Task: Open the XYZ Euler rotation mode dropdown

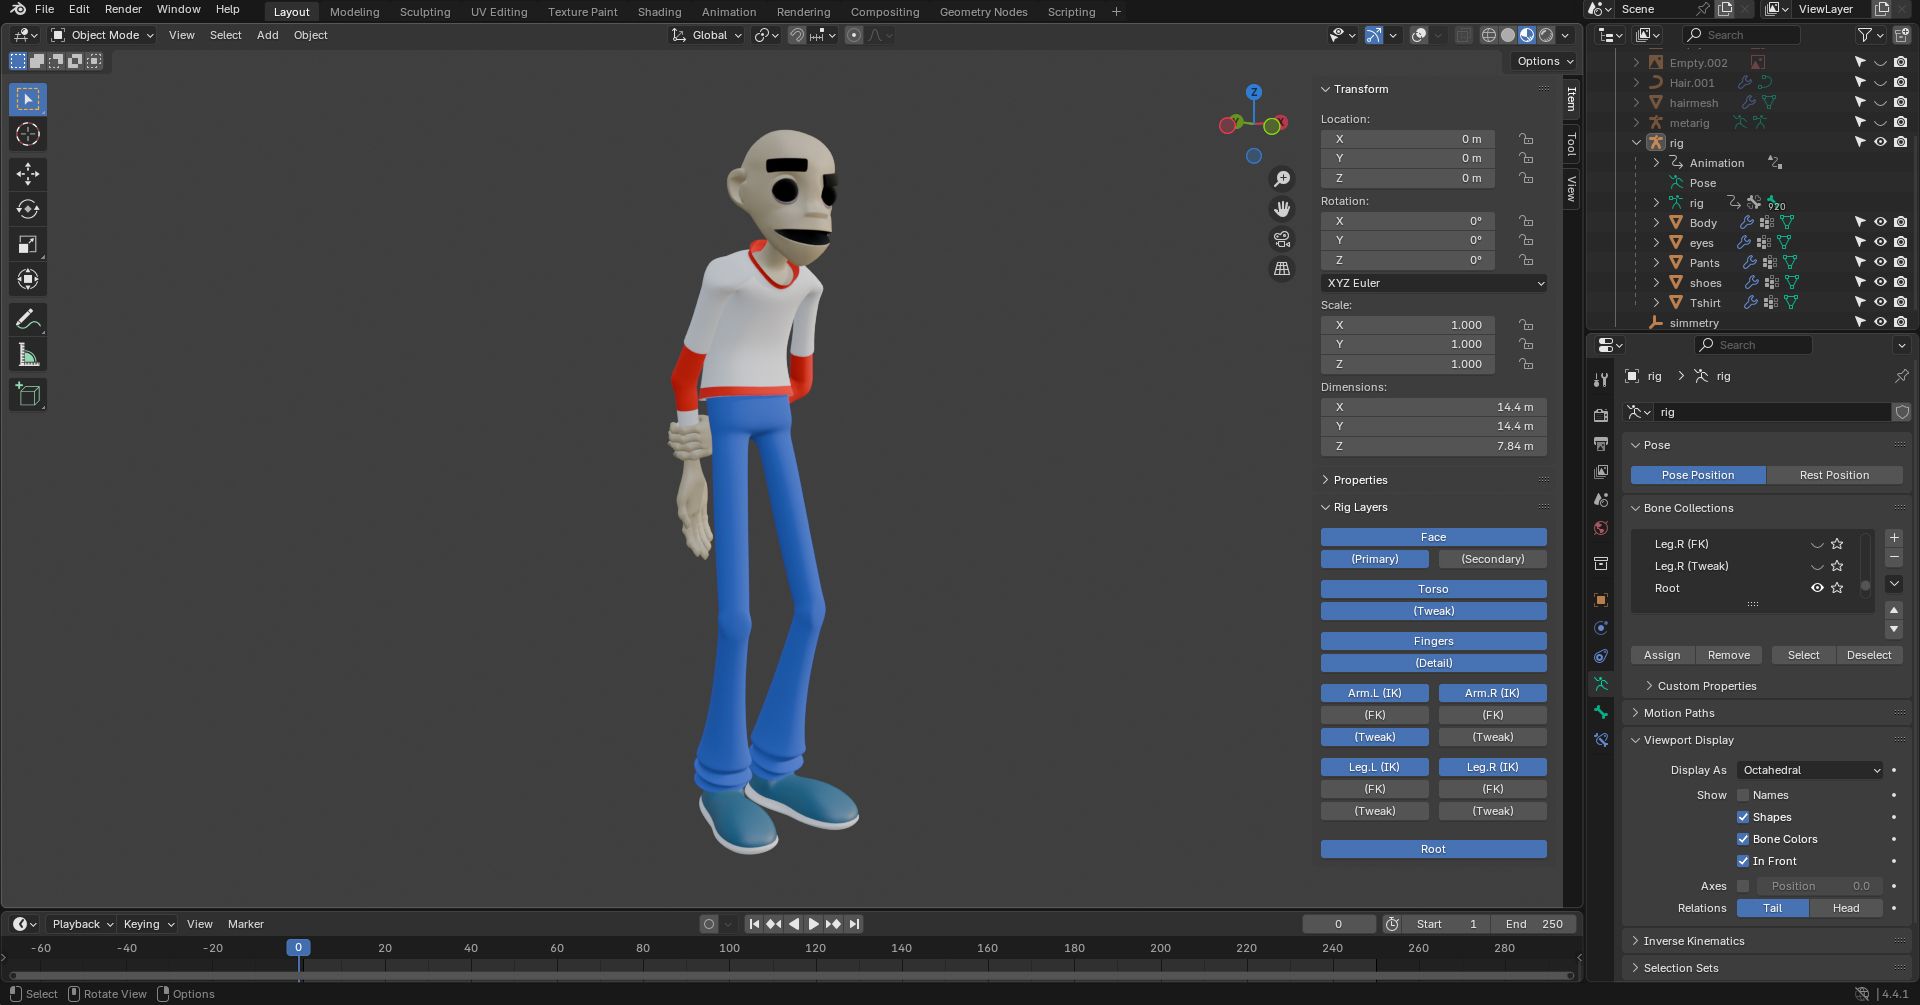Action: click(1433, 283)
